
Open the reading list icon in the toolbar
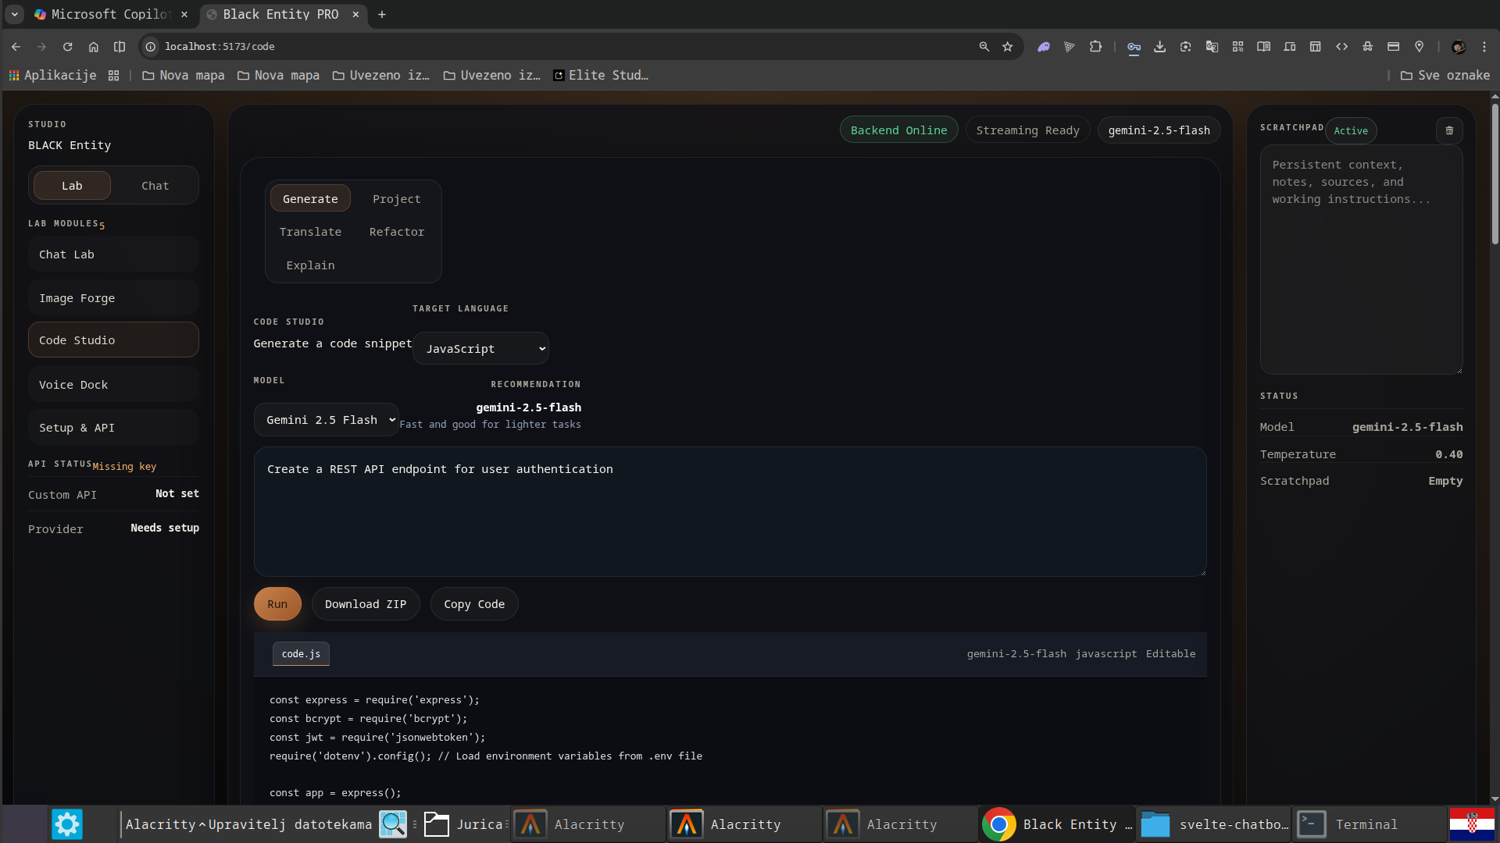point(1264,46)
